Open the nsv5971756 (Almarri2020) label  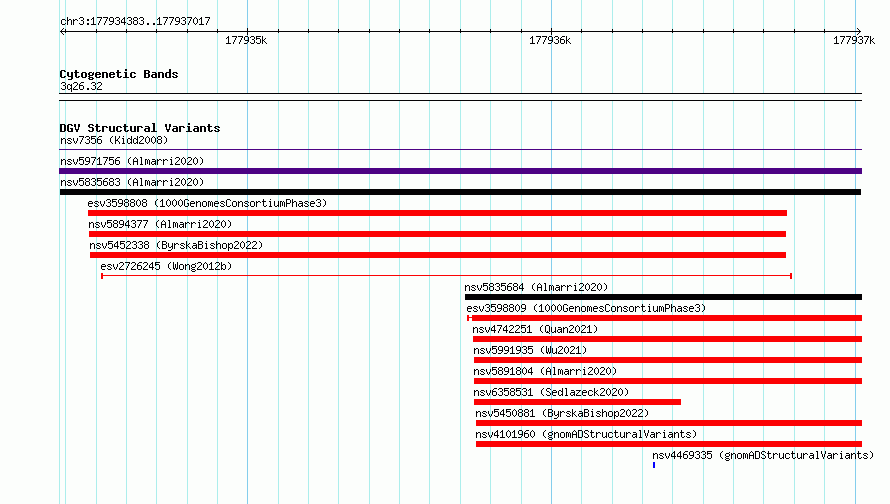(x=132, y=161)
